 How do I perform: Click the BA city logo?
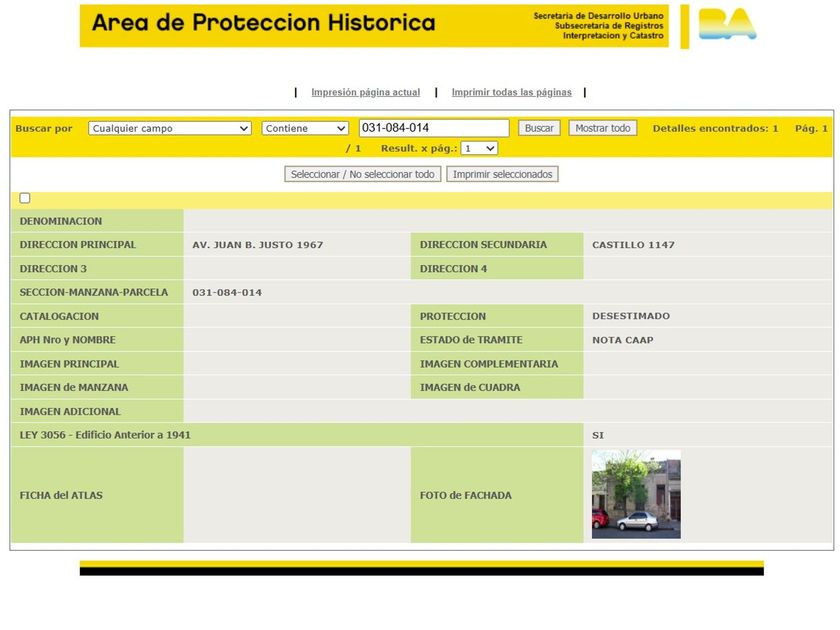728,24
